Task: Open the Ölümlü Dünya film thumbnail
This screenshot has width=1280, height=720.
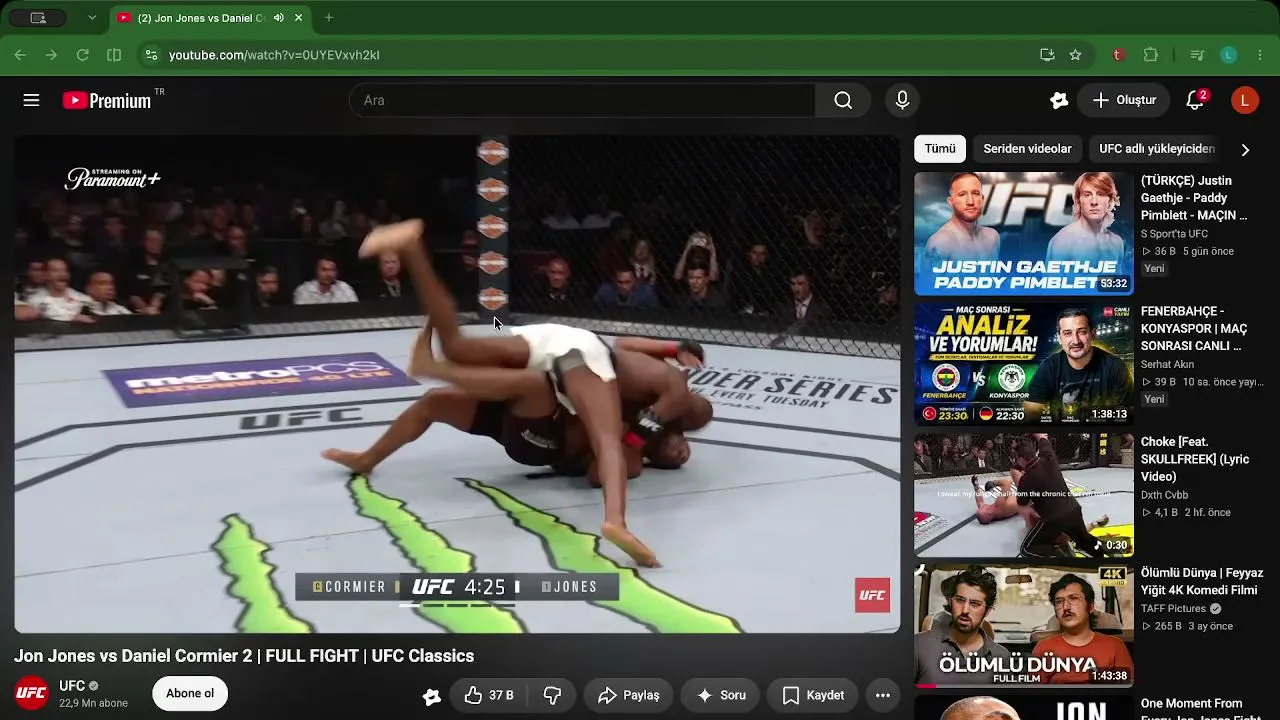Action: (x=1024, y=626)
